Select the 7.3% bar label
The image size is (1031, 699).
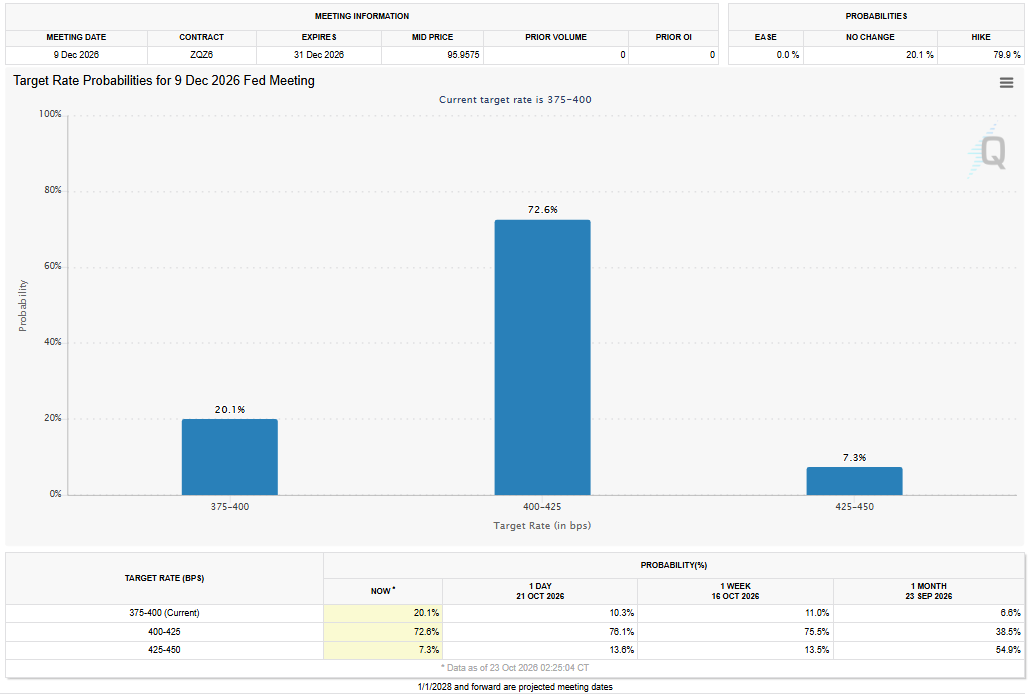(854, 458)
